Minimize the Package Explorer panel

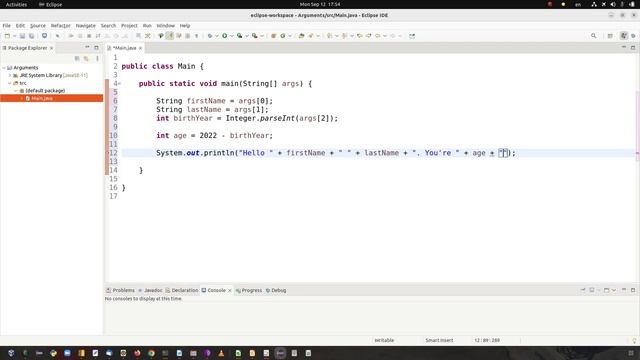click(x=87, y=48)
